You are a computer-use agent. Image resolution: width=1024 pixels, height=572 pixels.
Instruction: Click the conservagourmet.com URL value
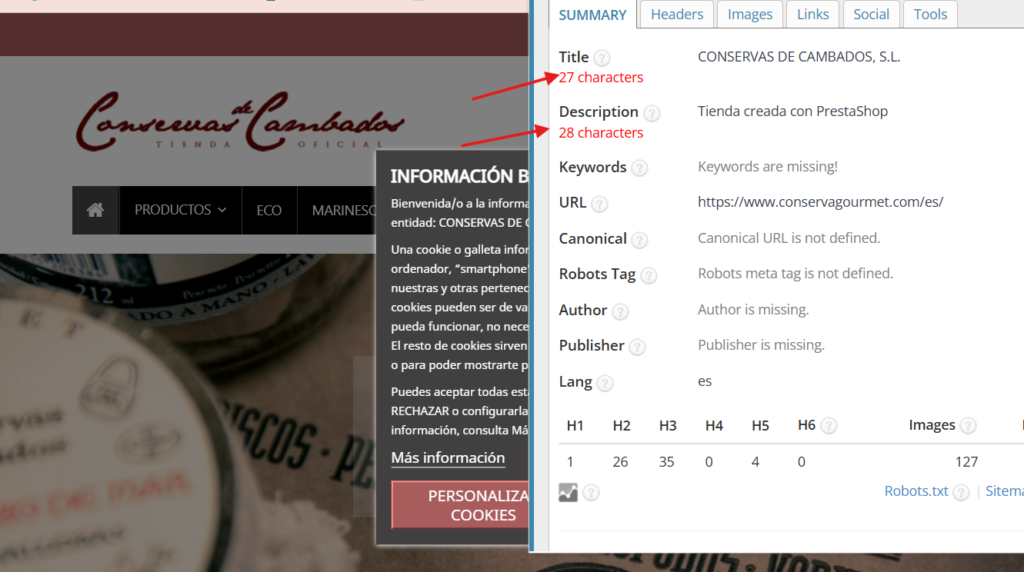coord(820,202)
